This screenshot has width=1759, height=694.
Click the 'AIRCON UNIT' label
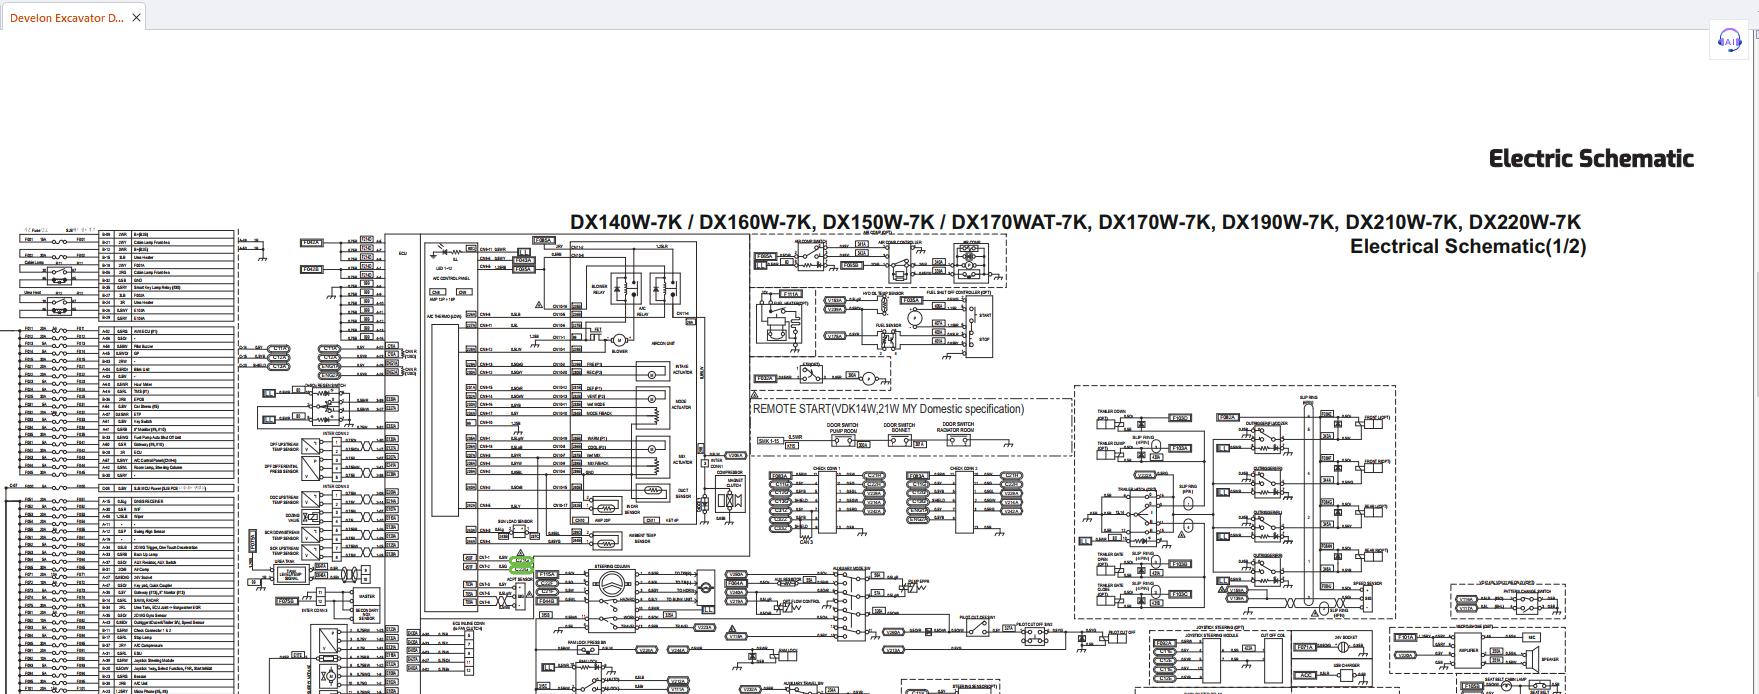click(x=663, y=342)
